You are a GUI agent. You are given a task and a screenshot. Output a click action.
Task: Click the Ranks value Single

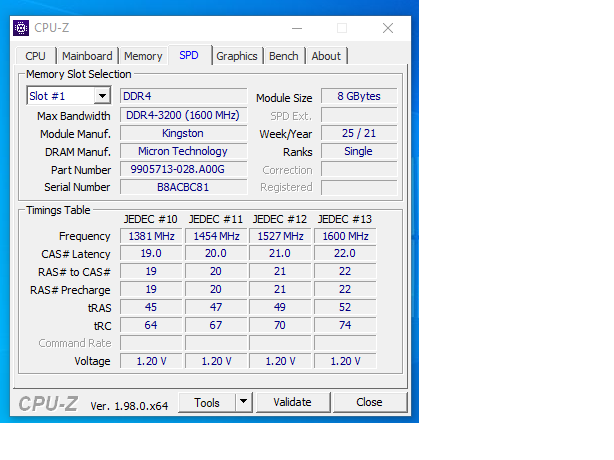coord(359,151)
